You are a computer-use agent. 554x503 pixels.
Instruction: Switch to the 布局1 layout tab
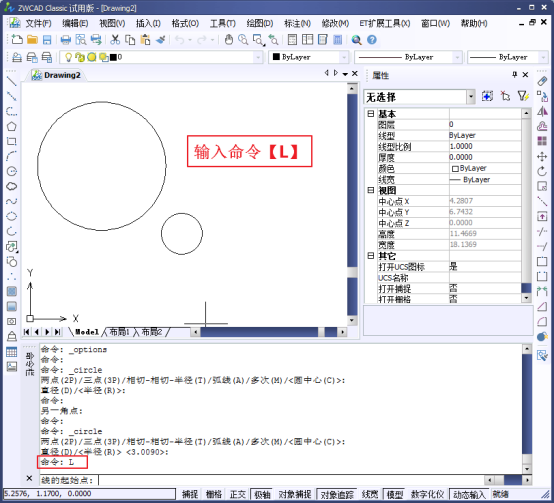click(119, 332)
